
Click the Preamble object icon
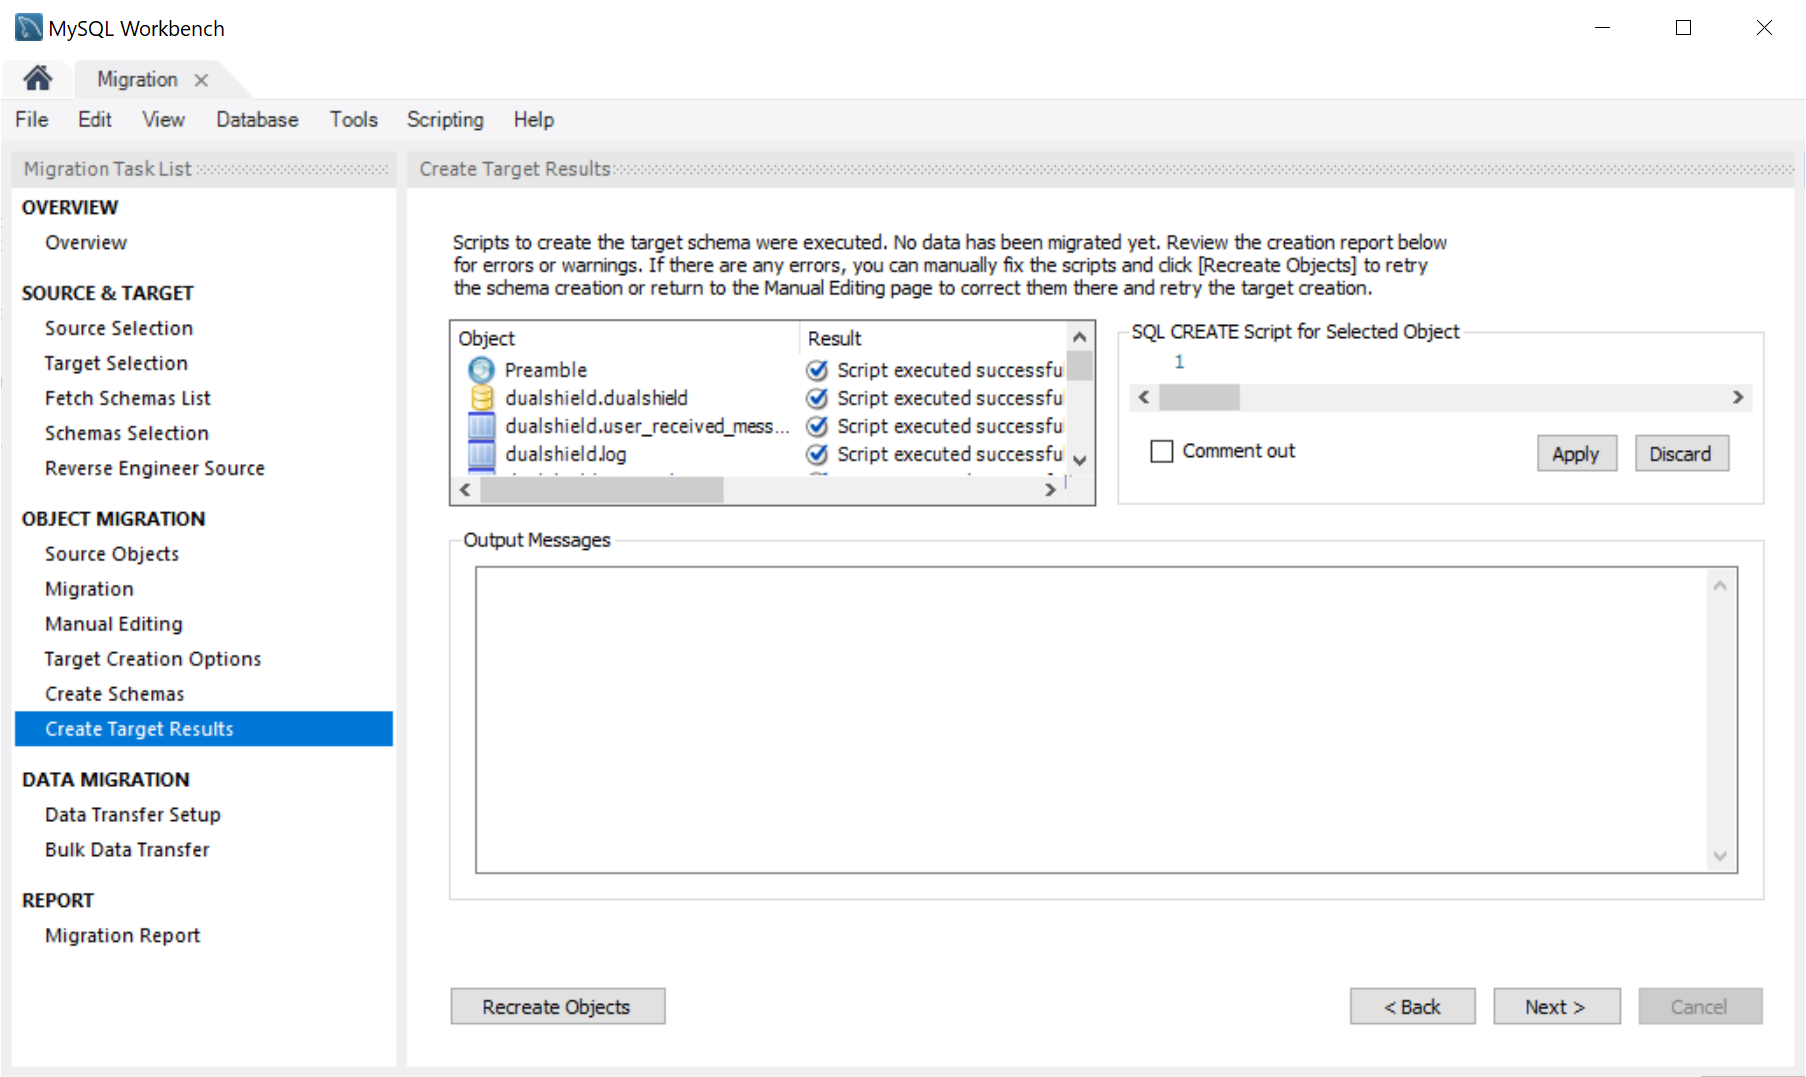coord(482,370)
